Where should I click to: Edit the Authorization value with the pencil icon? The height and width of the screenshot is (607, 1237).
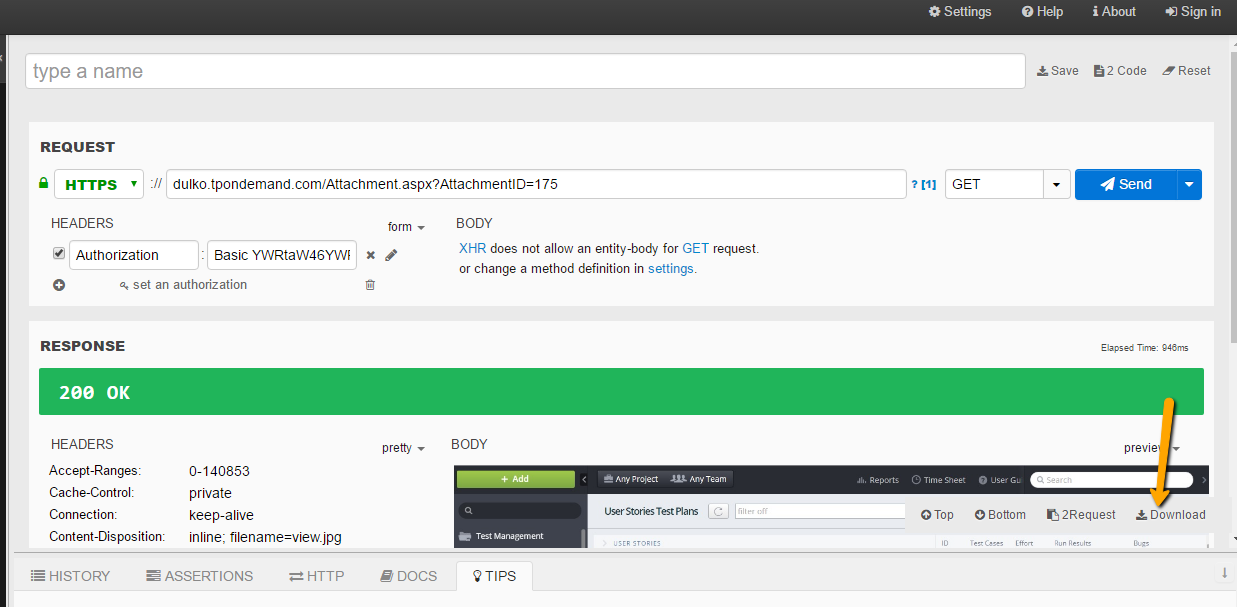[x=391, y=255]
